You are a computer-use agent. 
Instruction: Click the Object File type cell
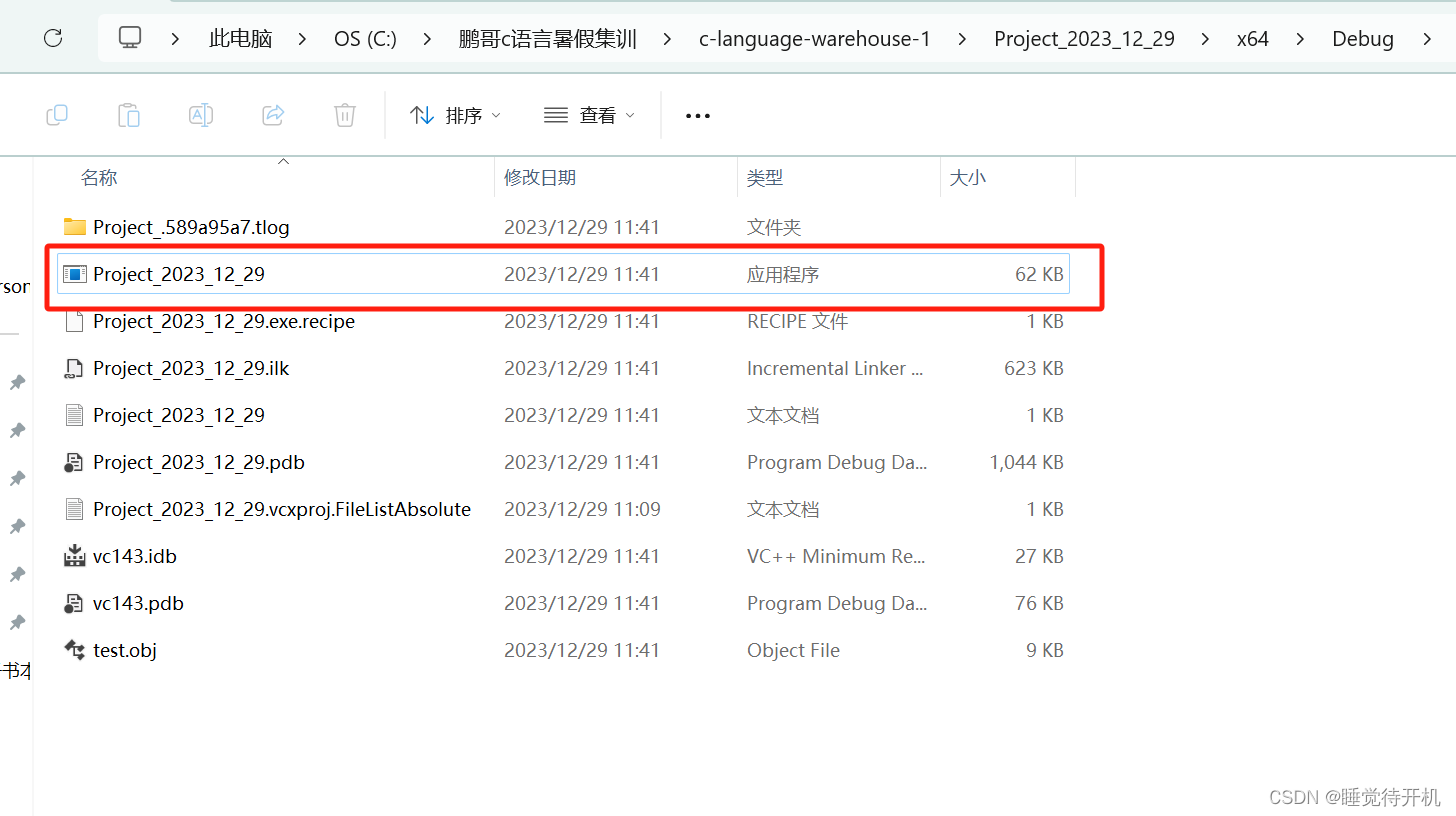(x=793, y=650)
